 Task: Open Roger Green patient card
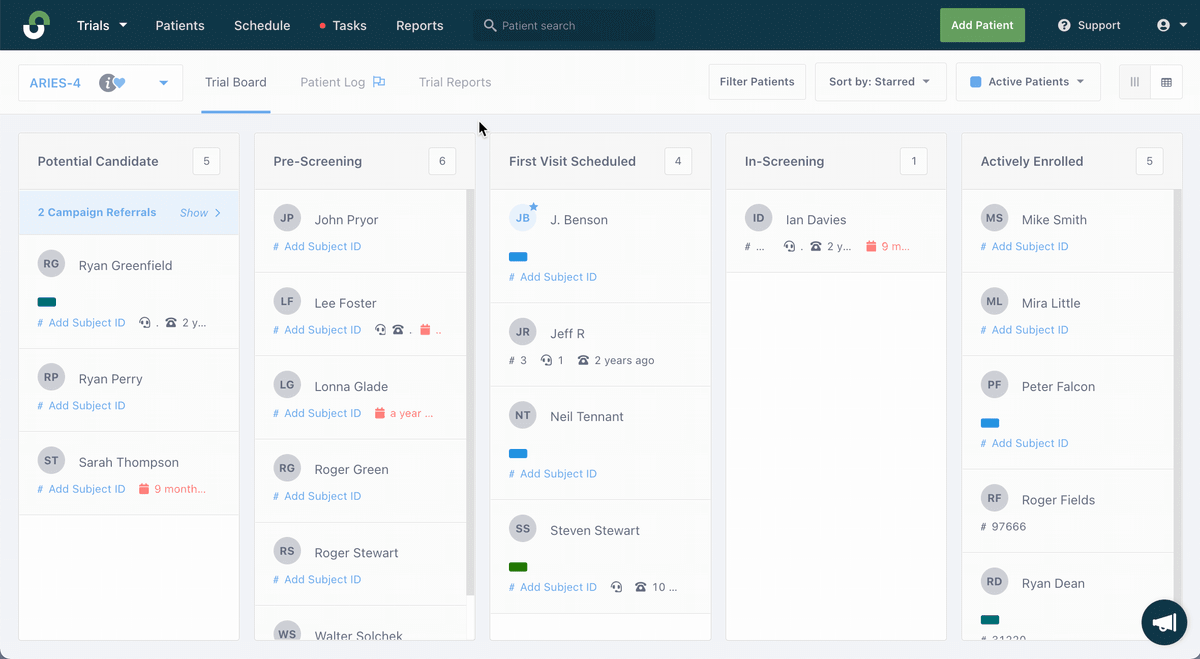click(x=360, y=481)
